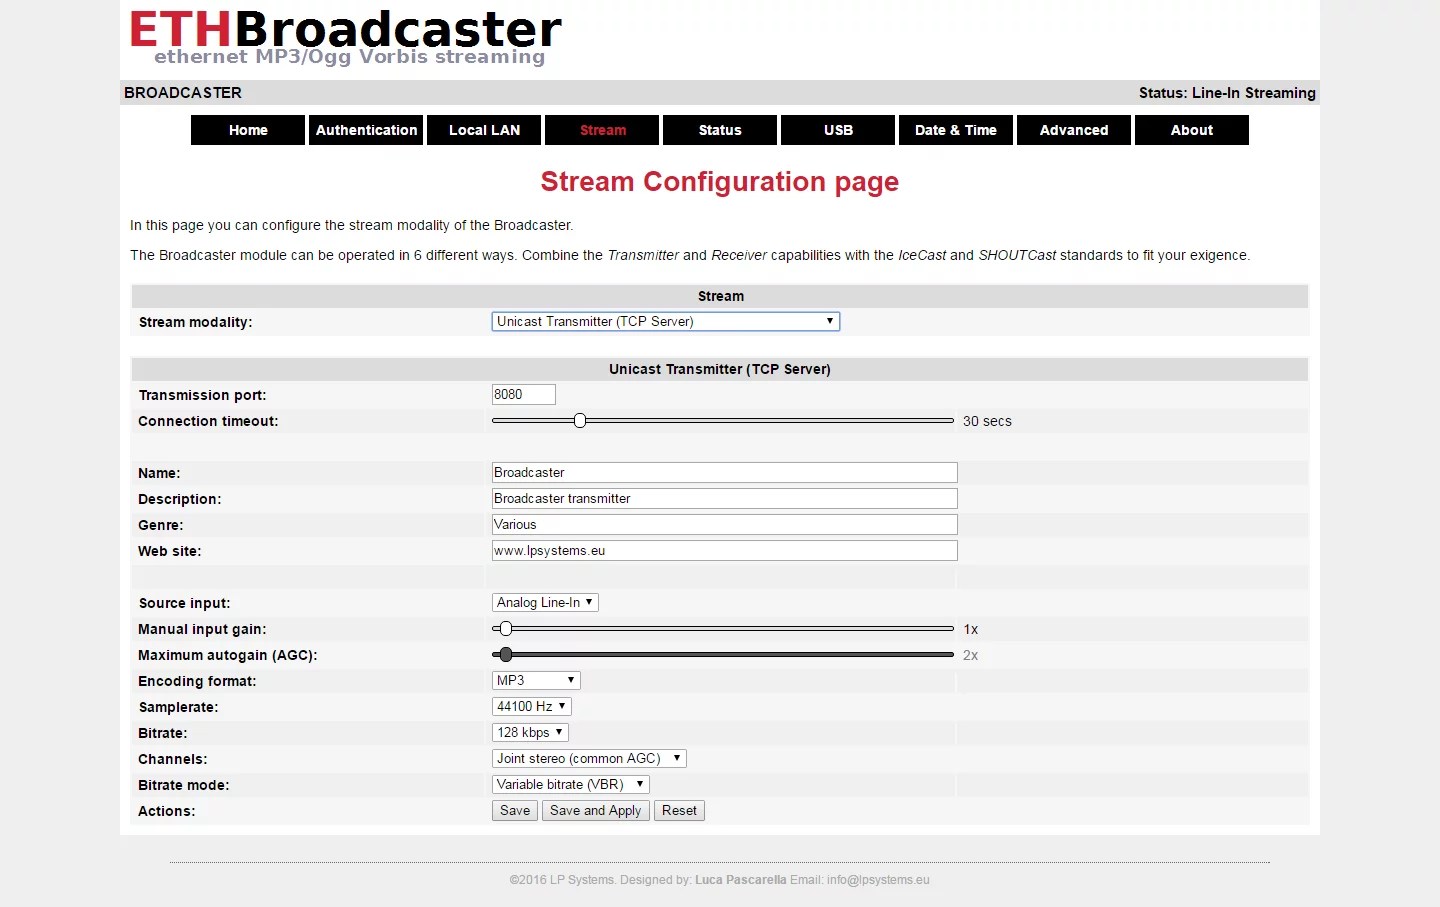Click the Save and Apply button
Screen dimensions: 1440x907
coord(595,811)
